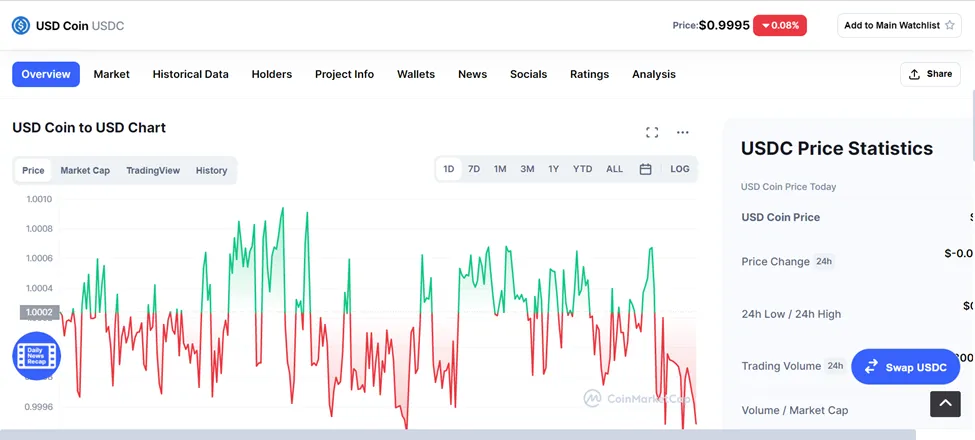Open the Overview tab
Screen dimensions: 975x440
[46, 74]
